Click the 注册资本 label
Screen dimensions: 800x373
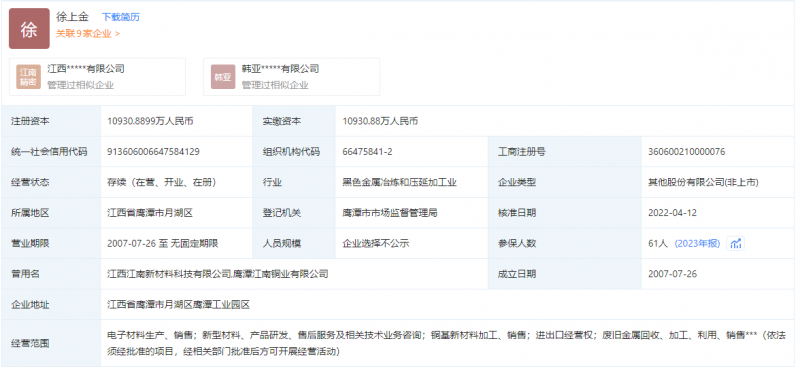pos(30,121)
